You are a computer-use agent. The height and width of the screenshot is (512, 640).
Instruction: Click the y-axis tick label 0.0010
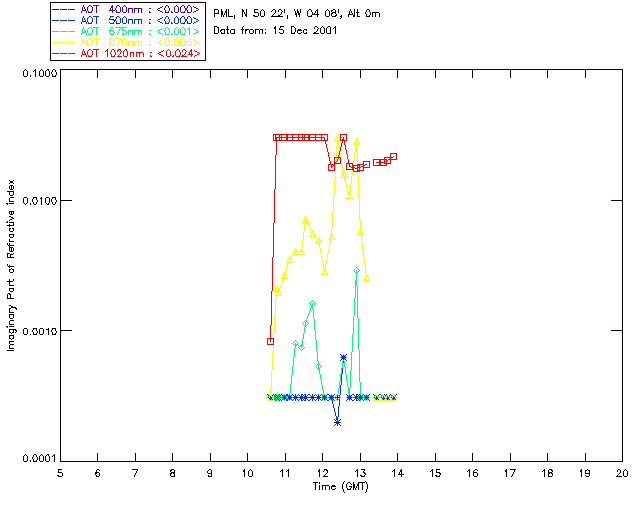pyautogui.click(x=39, y=331)
